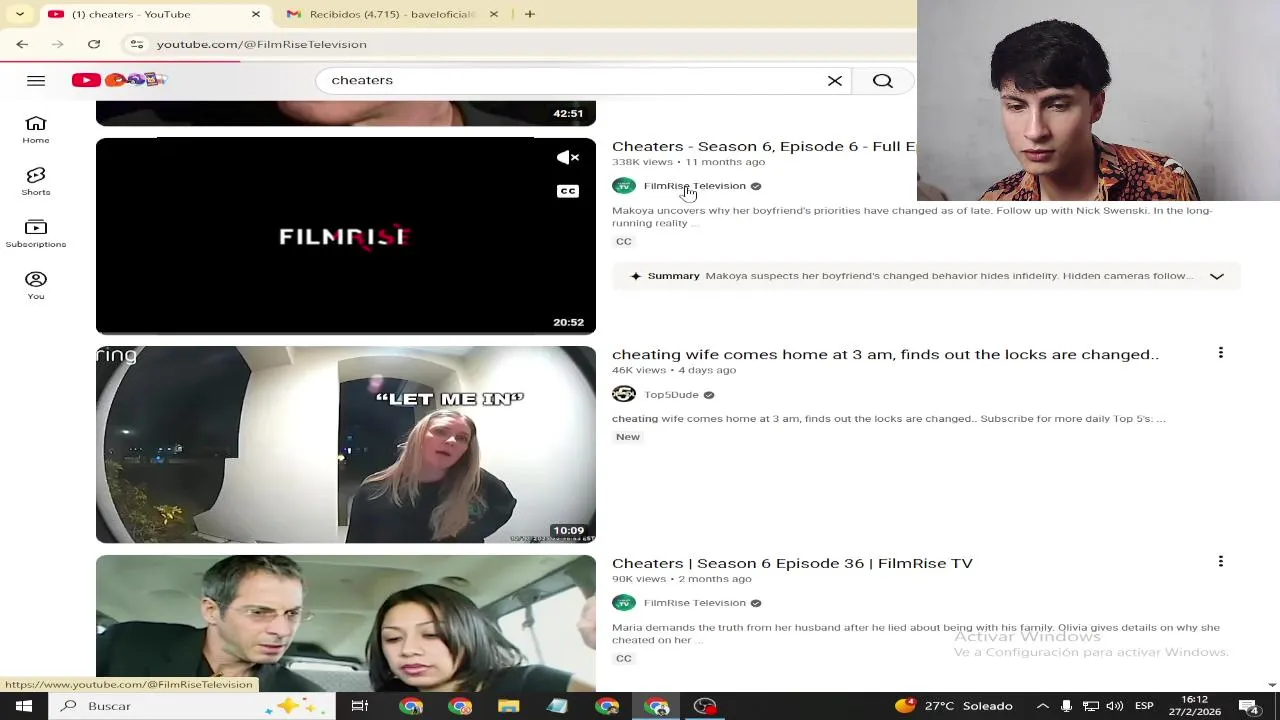The height and width of the screenshot is (720, 1280).
Task: Open the Windows Start menu
Action: (24, 706)
